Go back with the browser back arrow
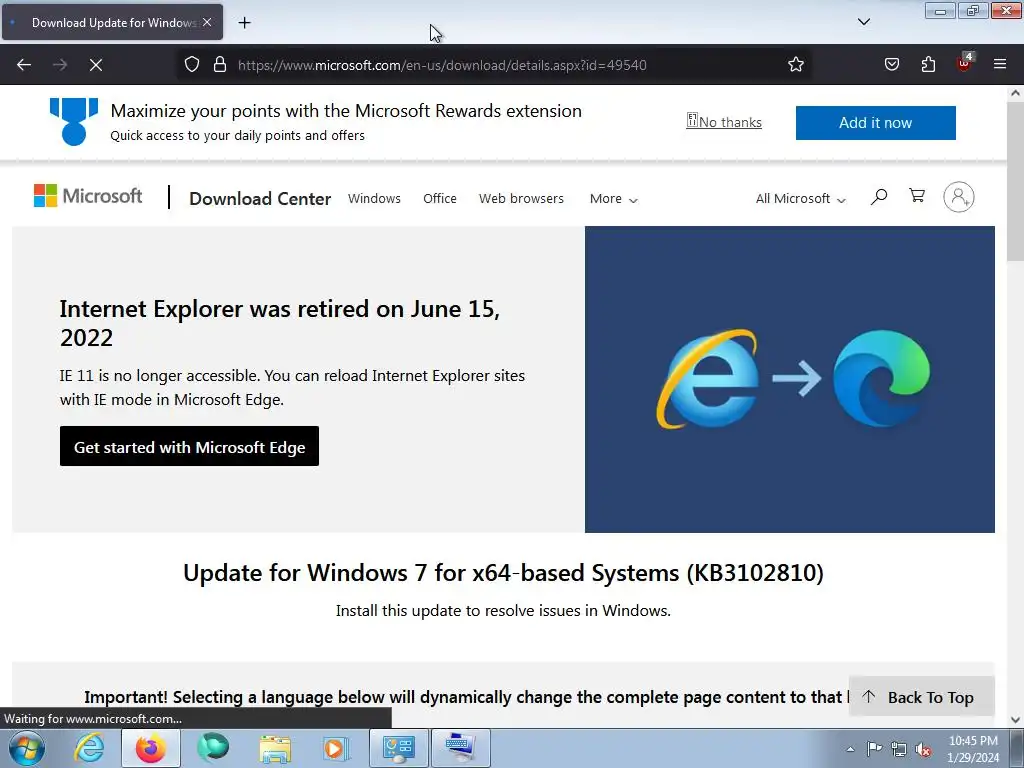 (24, 65)
